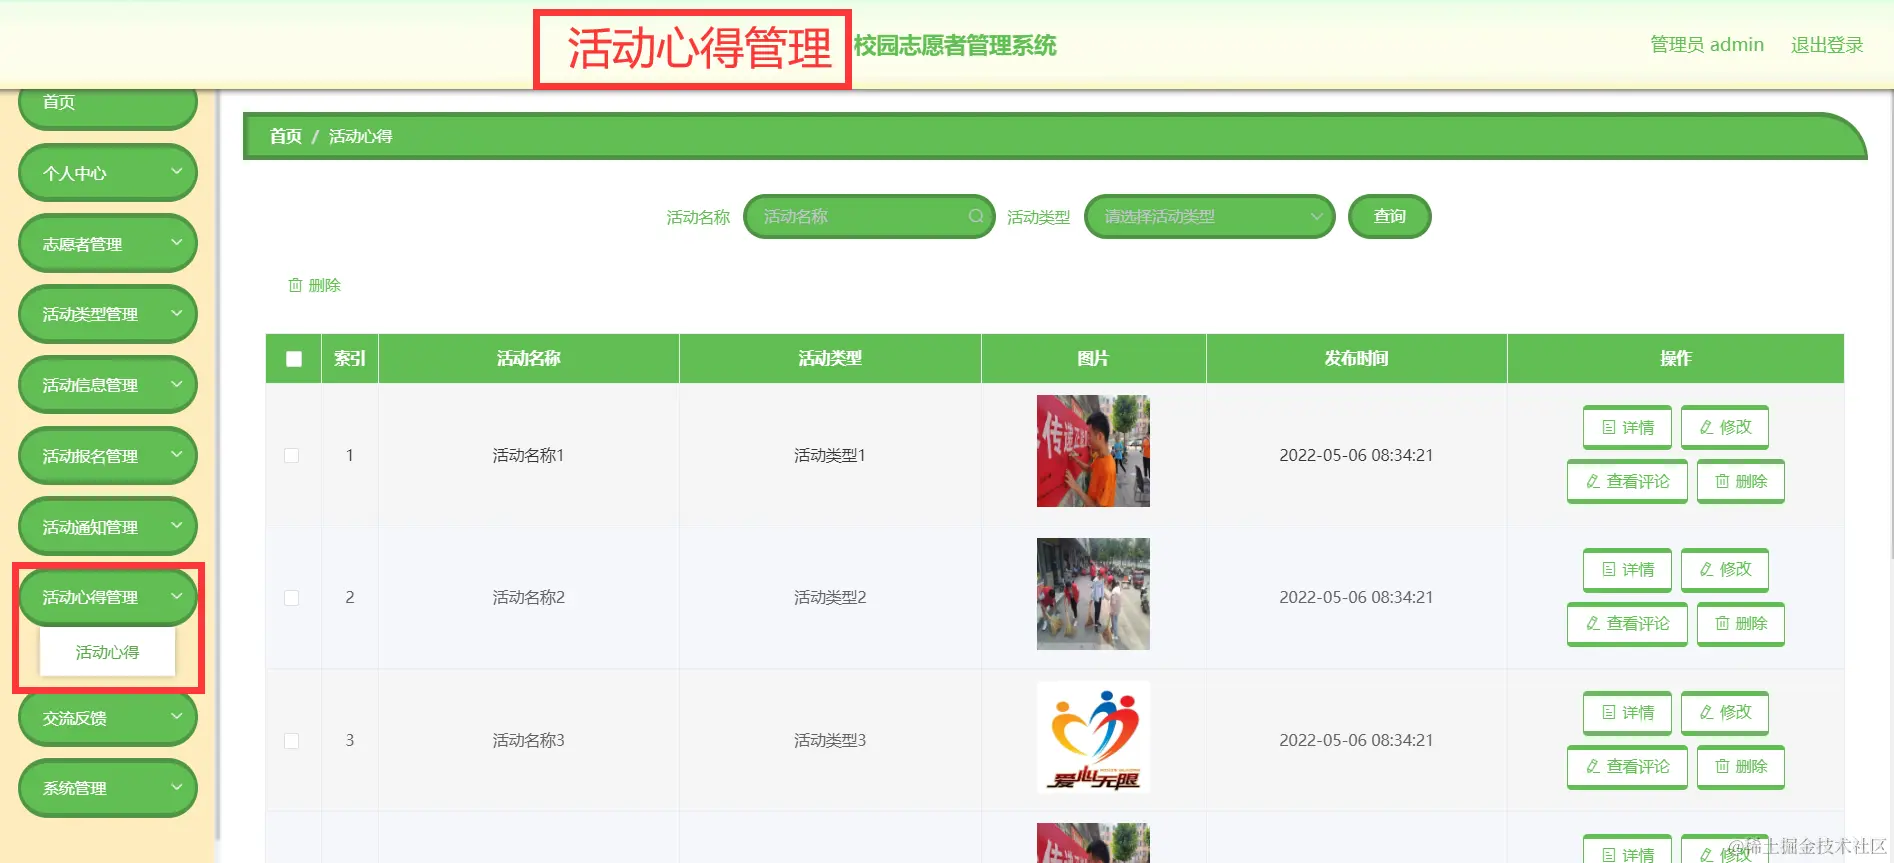The width and height of the screenshot is (1894, 863).
Task: Open 详情 for 活动名称3
Action: (1627, 713)
